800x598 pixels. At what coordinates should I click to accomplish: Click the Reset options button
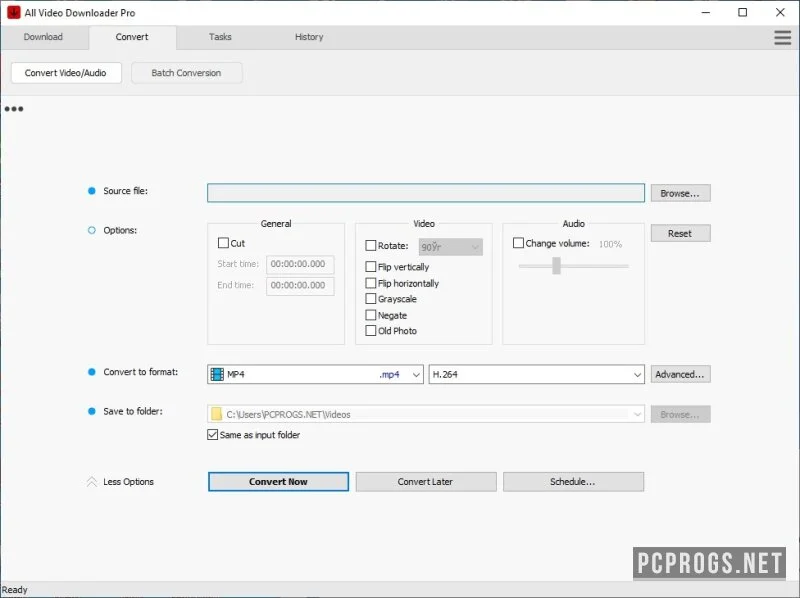680,233
